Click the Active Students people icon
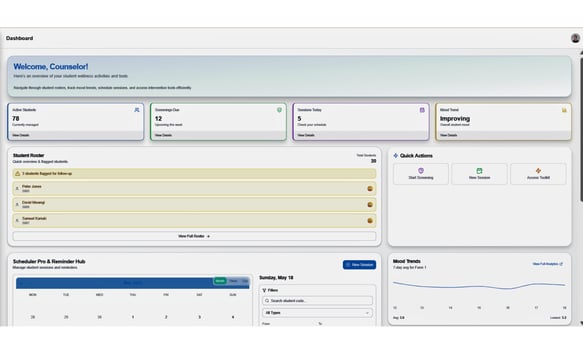This screenshot has width=583, height=360. 137,110
